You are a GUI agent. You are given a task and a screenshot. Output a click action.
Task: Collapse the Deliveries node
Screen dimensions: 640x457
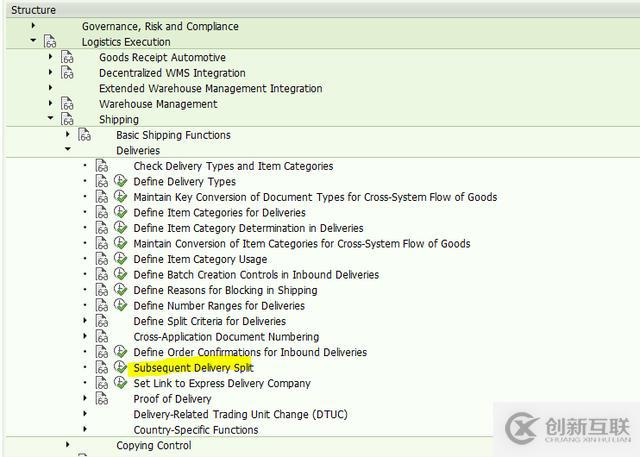pos(67,149)
